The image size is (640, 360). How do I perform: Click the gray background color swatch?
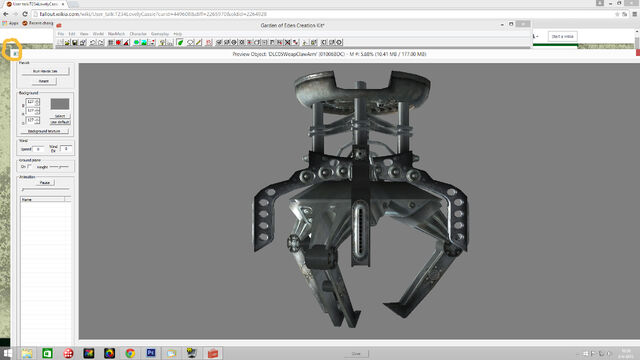click(x=60, y=104)
